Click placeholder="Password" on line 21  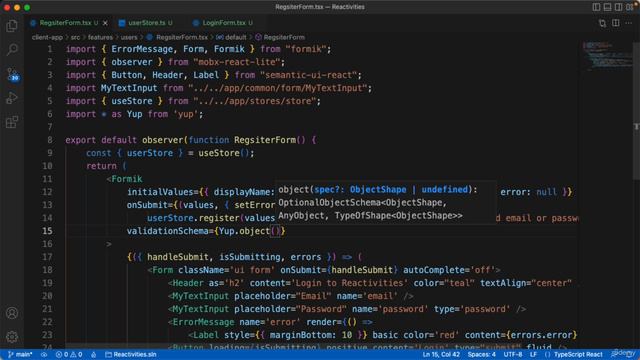pos(290,309)
